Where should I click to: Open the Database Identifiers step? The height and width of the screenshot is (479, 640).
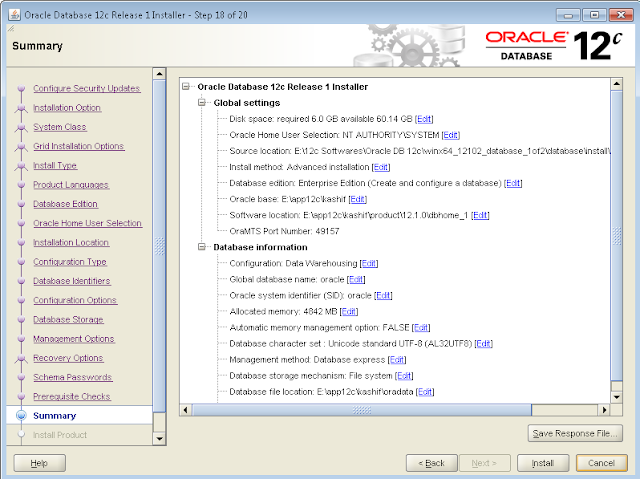click(71, 281)
